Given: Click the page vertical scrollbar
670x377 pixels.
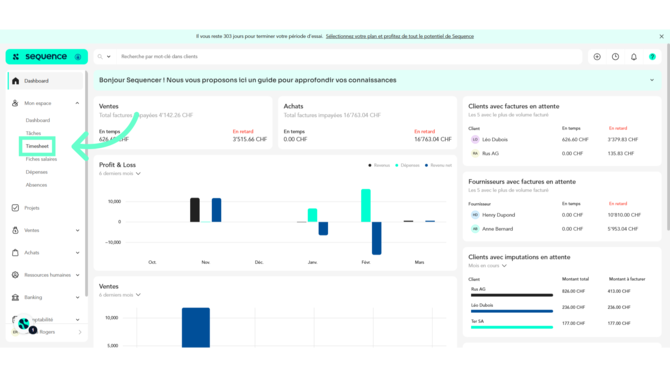Looking at the screenshot, I should (667, 137).
